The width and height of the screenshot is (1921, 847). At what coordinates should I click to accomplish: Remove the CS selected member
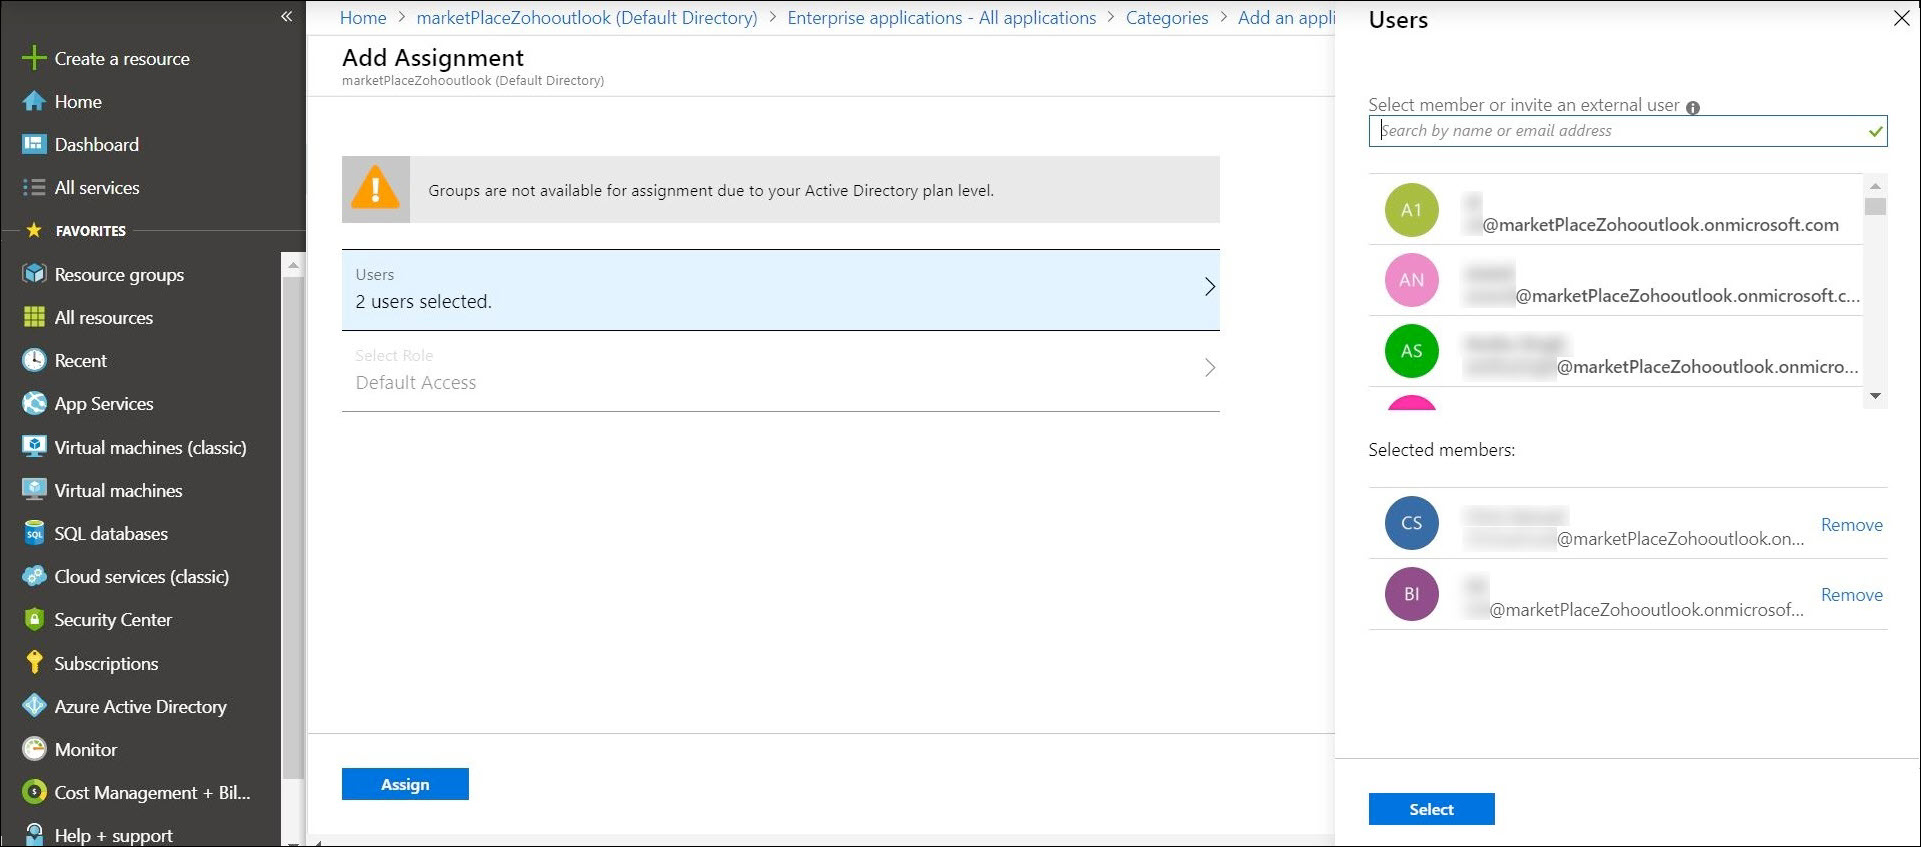pyautogui.click(x=1851, y=525)
